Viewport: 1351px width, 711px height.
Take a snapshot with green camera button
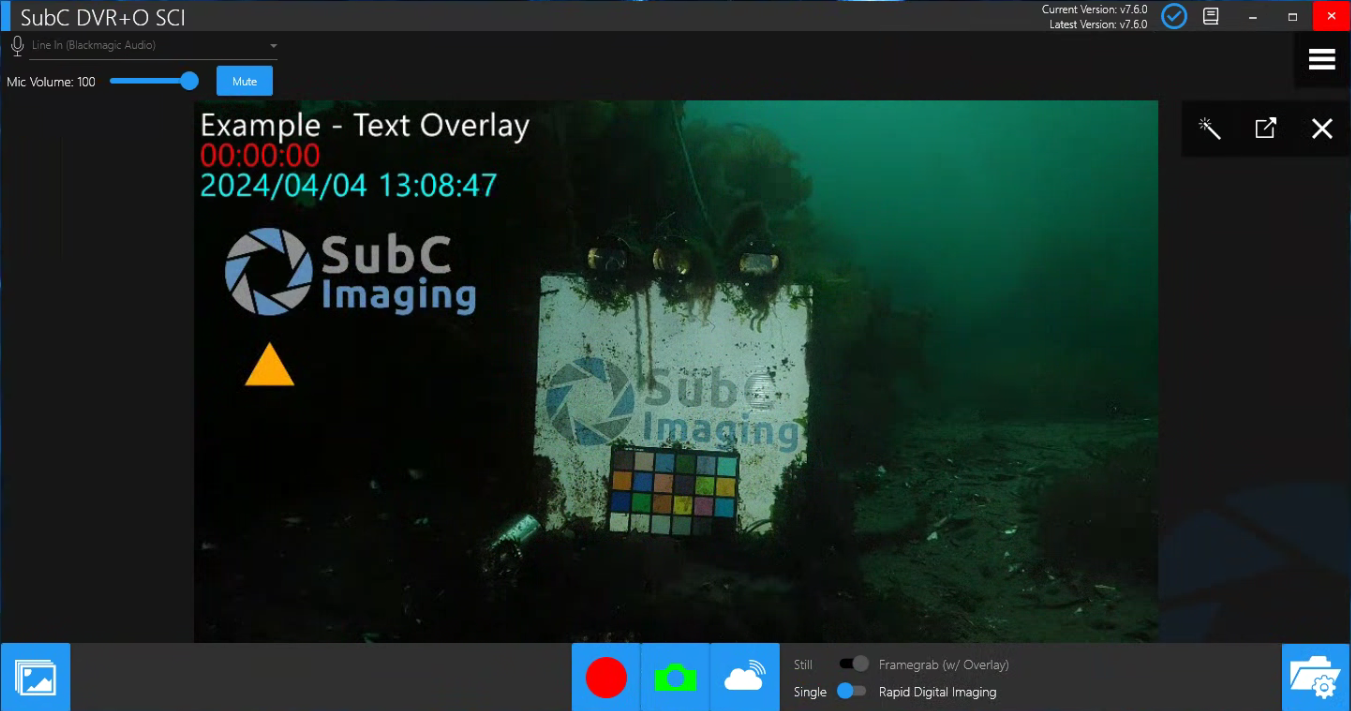tap(675, 678)
